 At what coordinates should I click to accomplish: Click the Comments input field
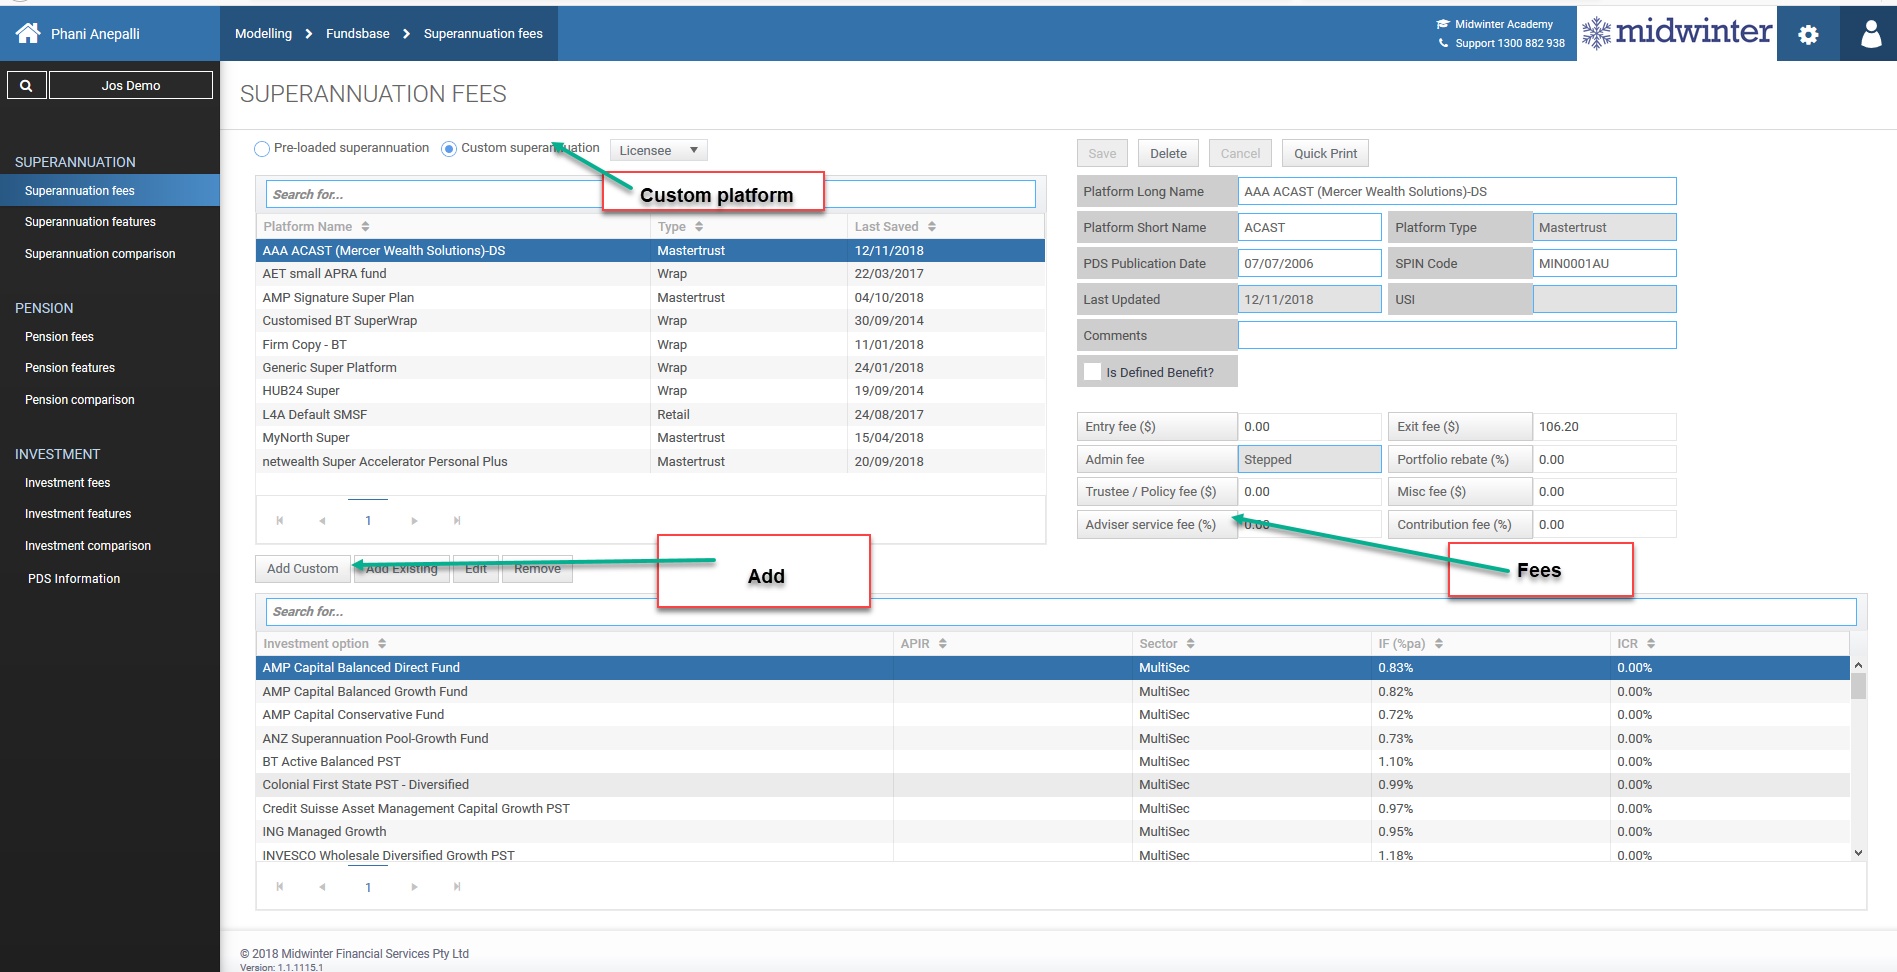coord(1457,335)
